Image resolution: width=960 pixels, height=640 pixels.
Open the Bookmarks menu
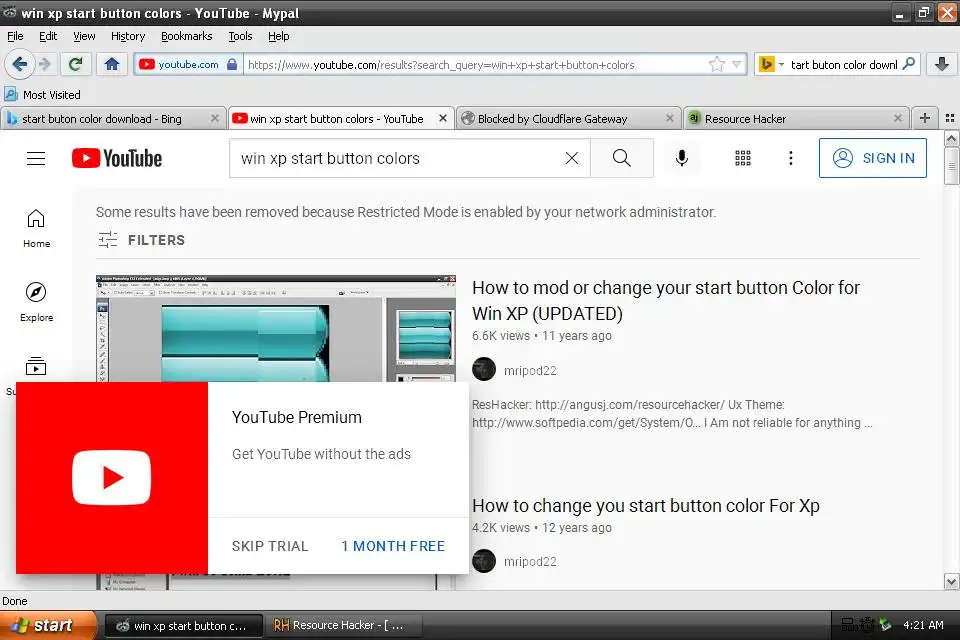pyautogui.click(x=186, y=36)
